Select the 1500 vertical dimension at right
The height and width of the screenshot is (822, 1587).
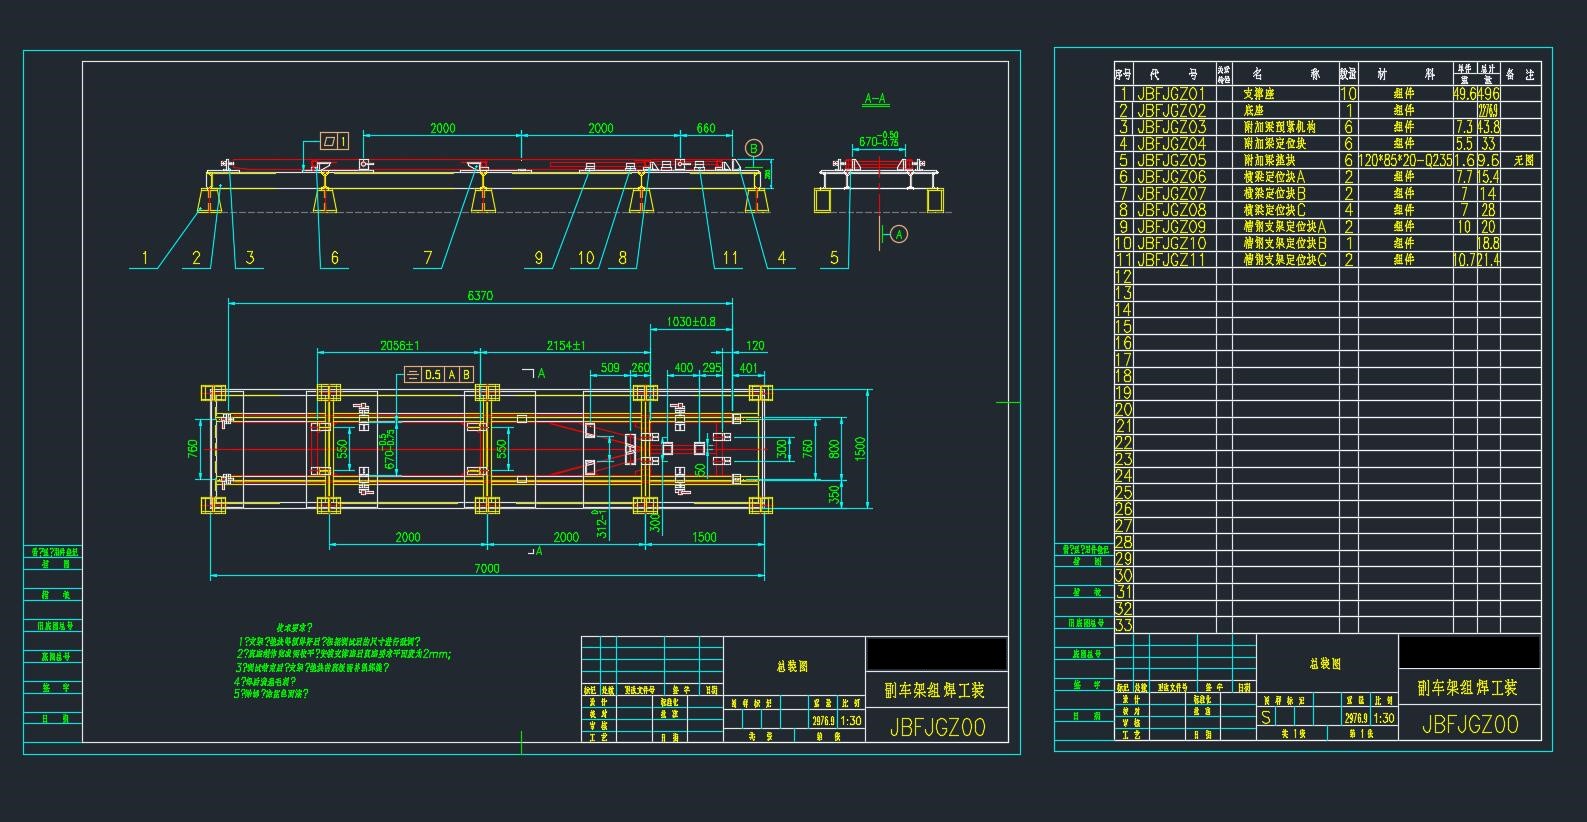click(860, 449)
